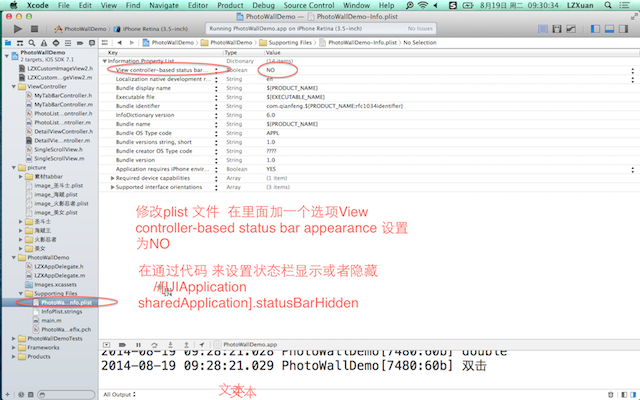Select the Bundle identifier row
The height and width of the screenshot is (400, 640).
coord(369,106)
